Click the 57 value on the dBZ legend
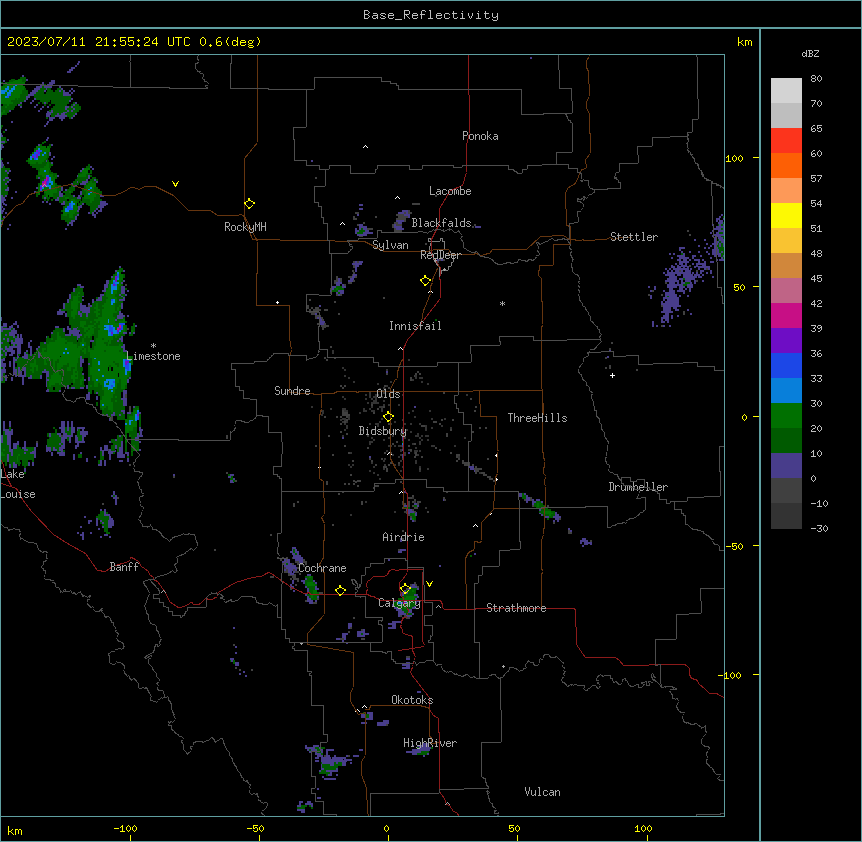 (x=816, y=179)
